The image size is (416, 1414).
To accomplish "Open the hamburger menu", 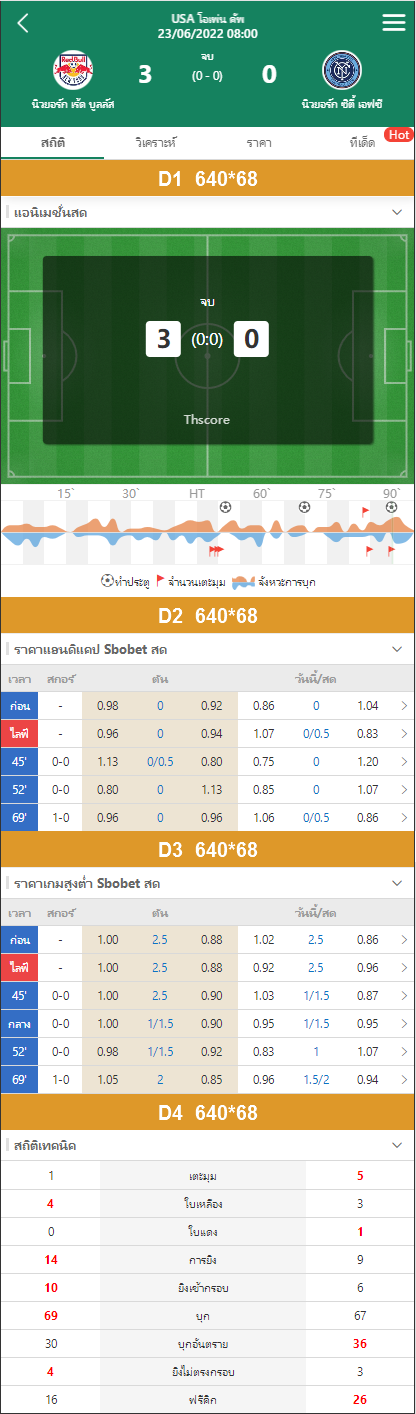I will coord(394,24).
